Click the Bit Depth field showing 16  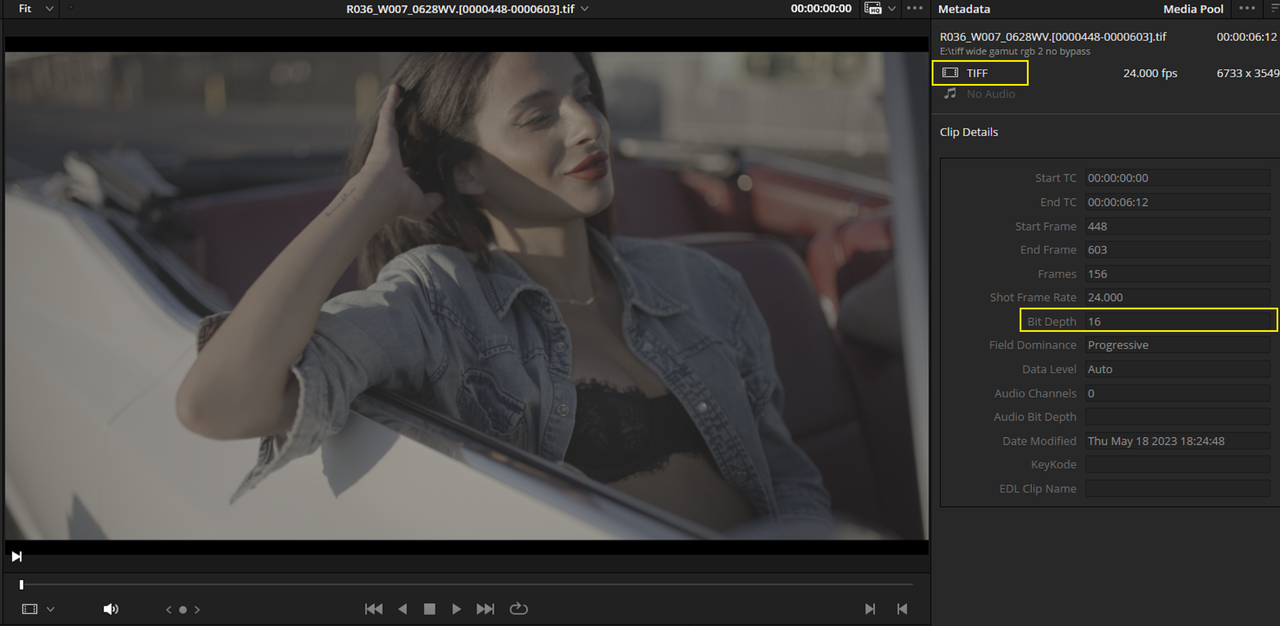[1177, 322]
